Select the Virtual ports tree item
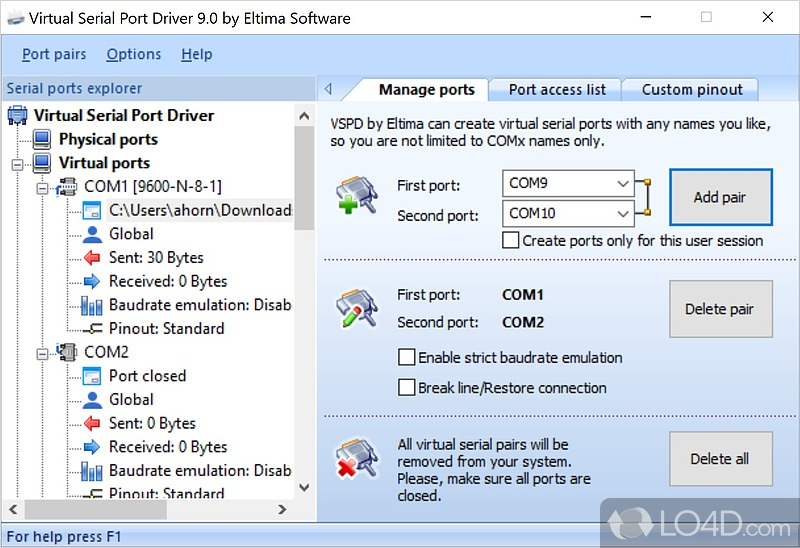The width and height of the screenshot is (800, 548). (x=105, y=163)
